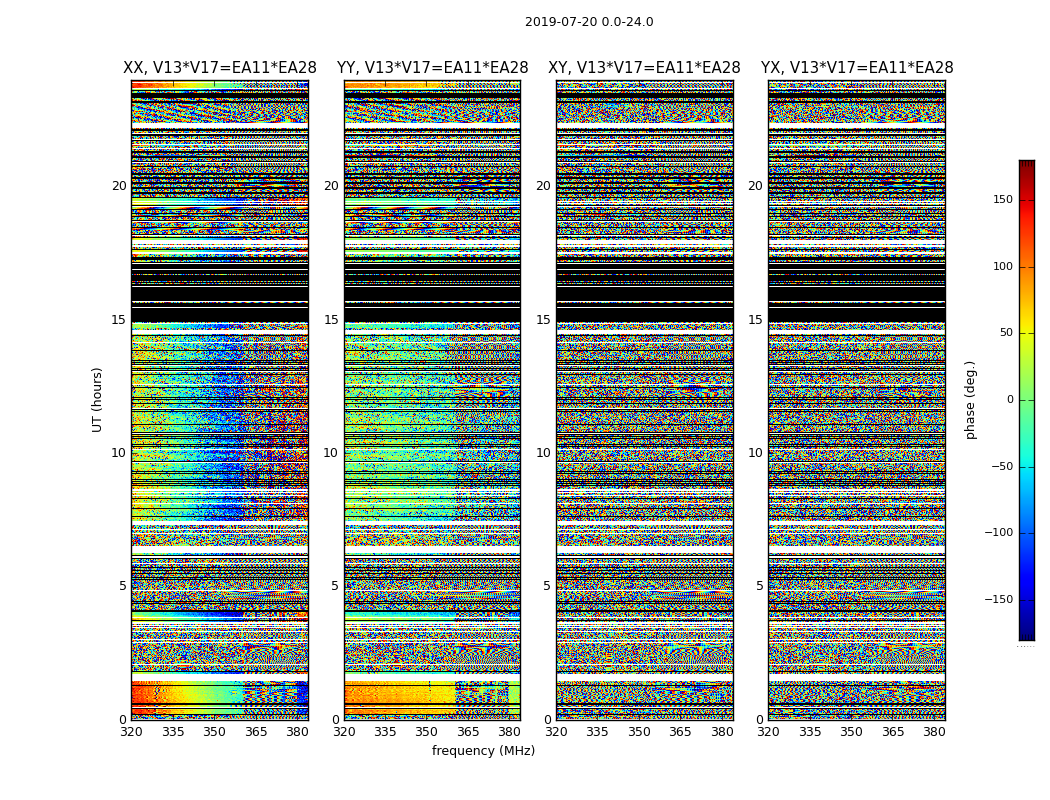Select colorbar tick label 150
This screenshot has height=800, width=1050.
click(x=1002, y=199)
